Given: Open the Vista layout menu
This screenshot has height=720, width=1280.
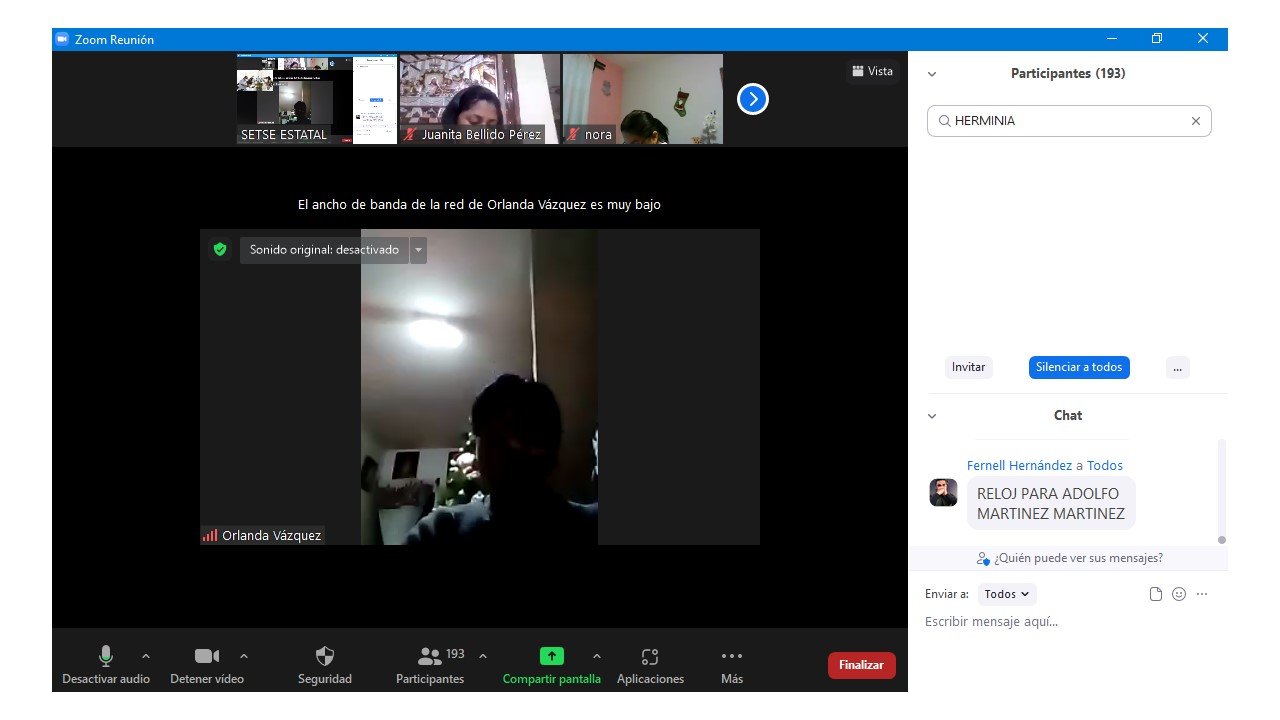Looking at the screenshot, I should click(x=872, y=71).
